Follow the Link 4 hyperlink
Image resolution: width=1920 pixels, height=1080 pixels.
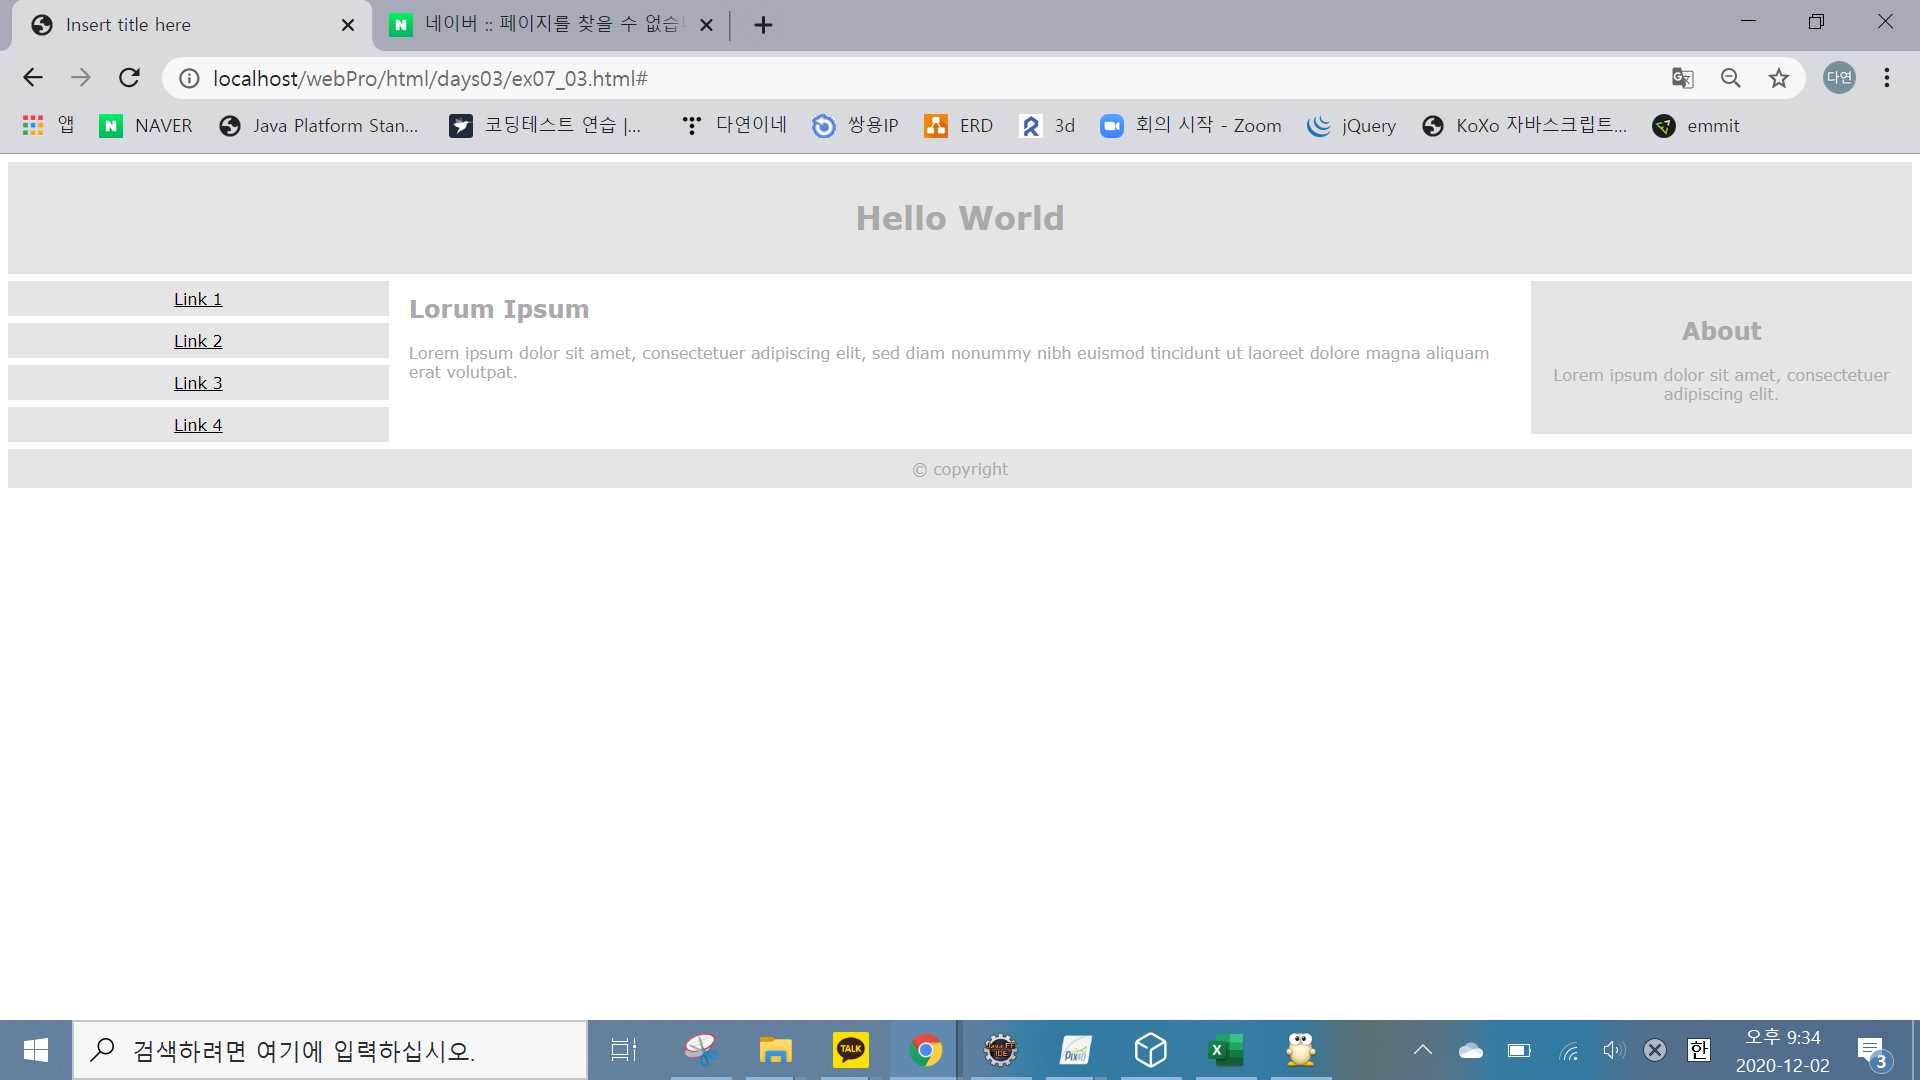198,425
